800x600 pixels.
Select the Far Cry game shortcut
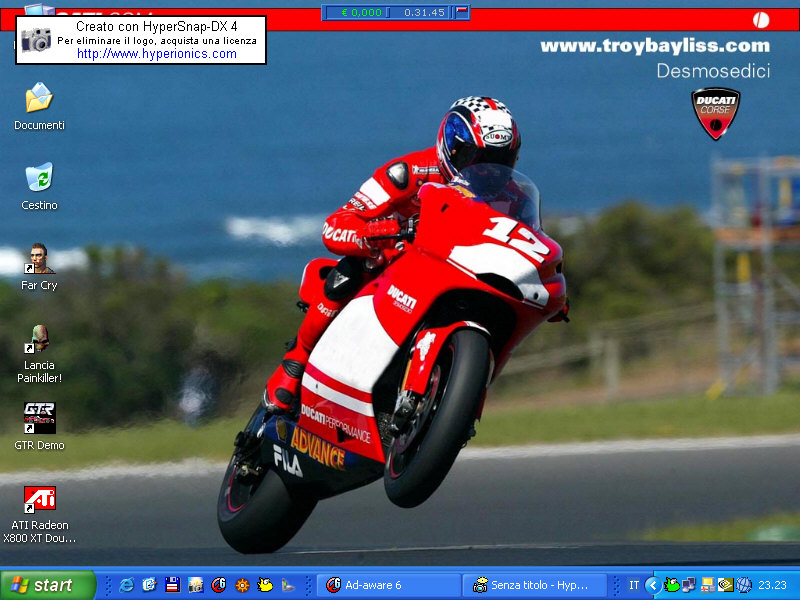click(39, 267)
